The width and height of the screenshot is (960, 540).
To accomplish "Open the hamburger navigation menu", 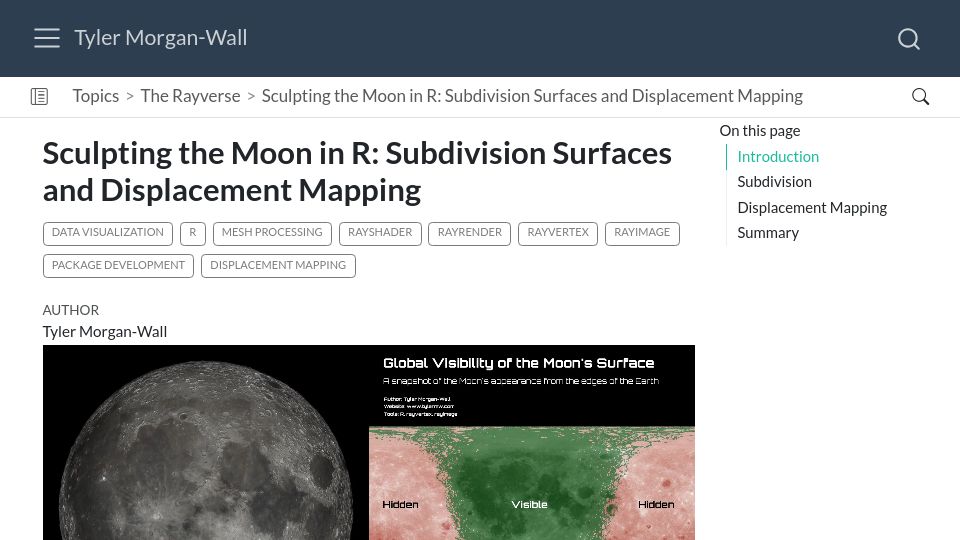I will tap(47, 38).
